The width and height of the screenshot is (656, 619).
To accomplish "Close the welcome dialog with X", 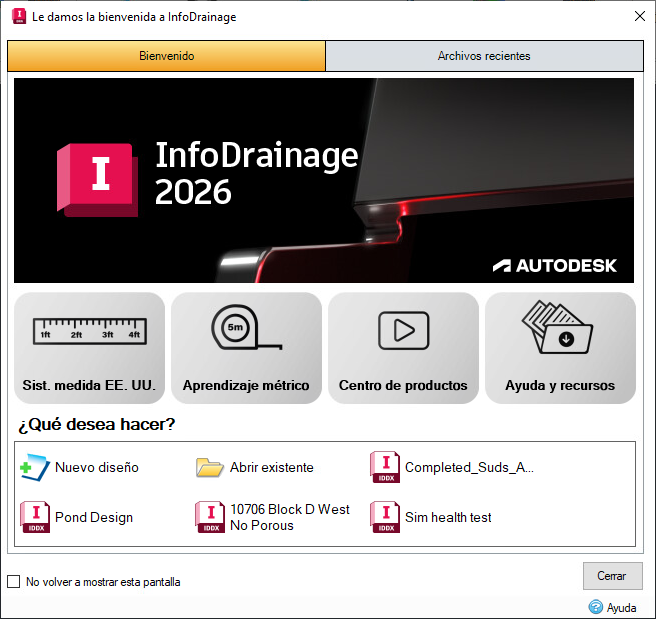I will coord(640,16).
